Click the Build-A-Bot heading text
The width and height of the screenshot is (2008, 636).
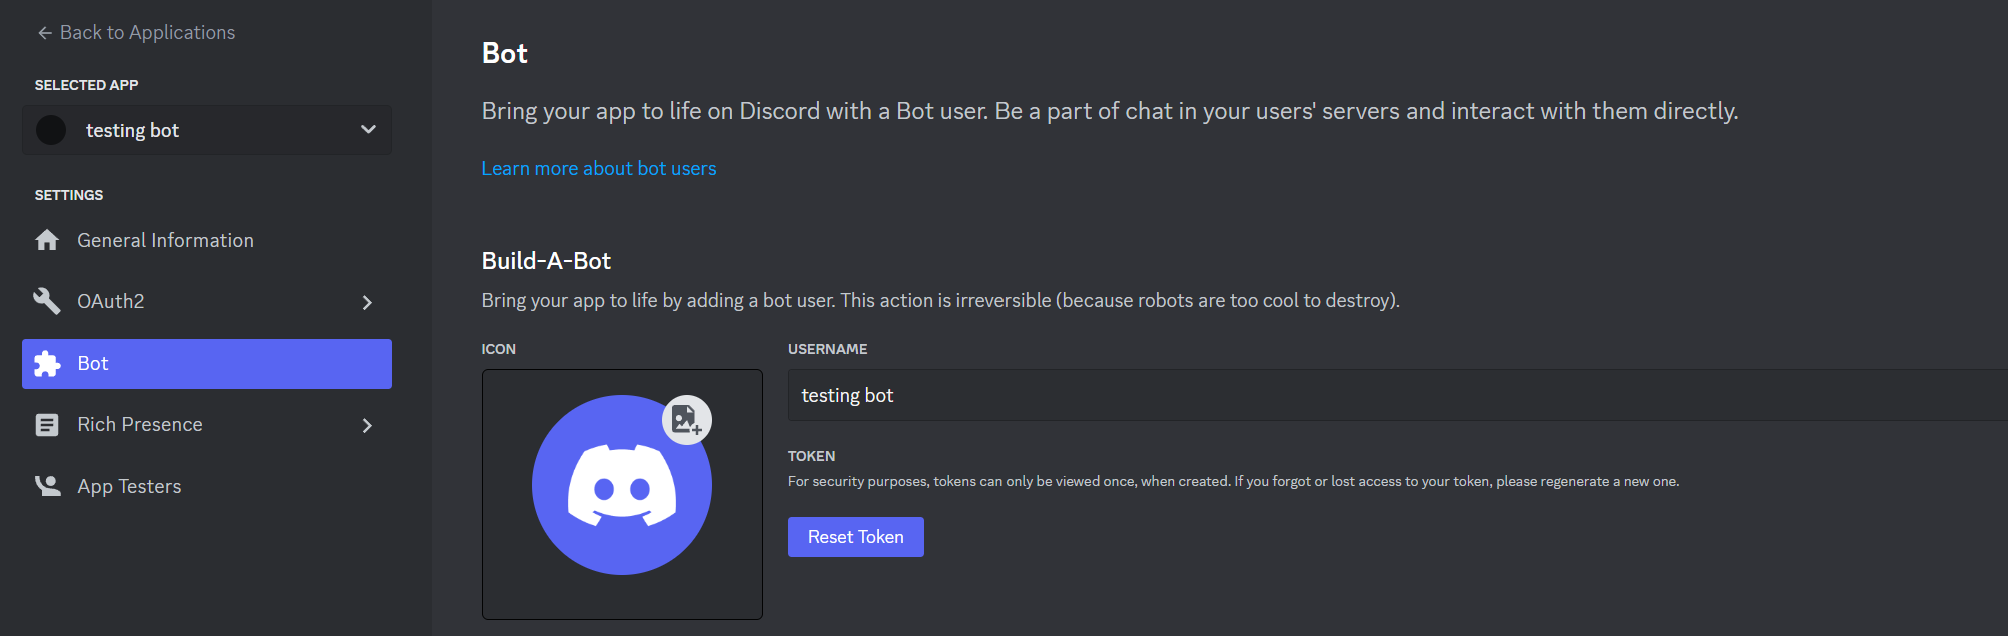pyautogui.click(x=546, y=260)
